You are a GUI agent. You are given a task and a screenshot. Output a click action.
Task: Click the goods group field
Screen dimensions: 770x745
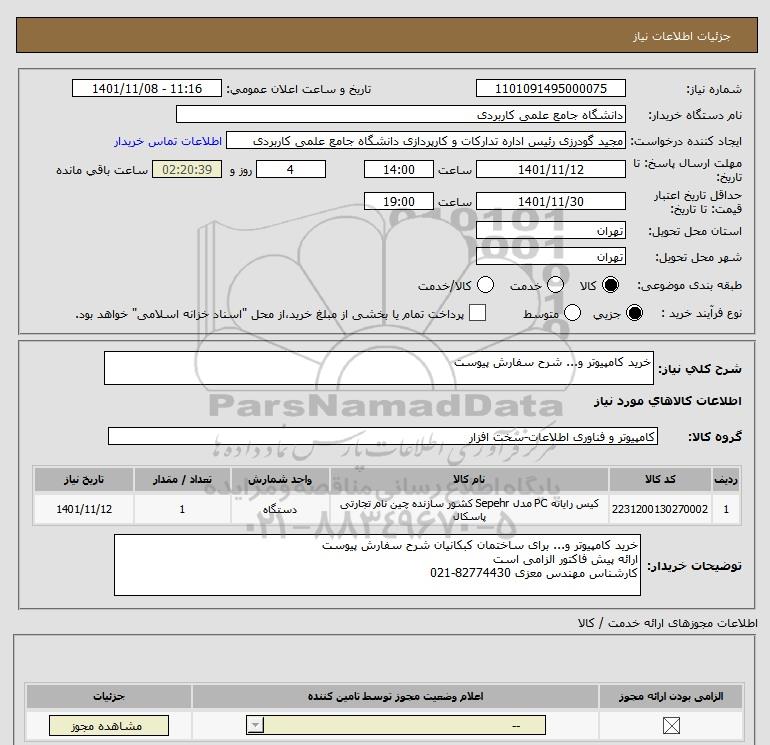pyautogui.click(x=383, y=436)
